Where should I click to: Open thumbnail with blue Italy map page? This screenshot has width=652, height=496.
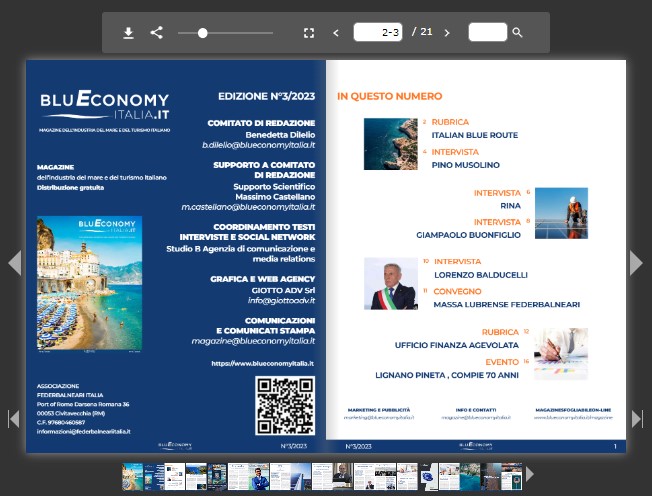point(428,476)
